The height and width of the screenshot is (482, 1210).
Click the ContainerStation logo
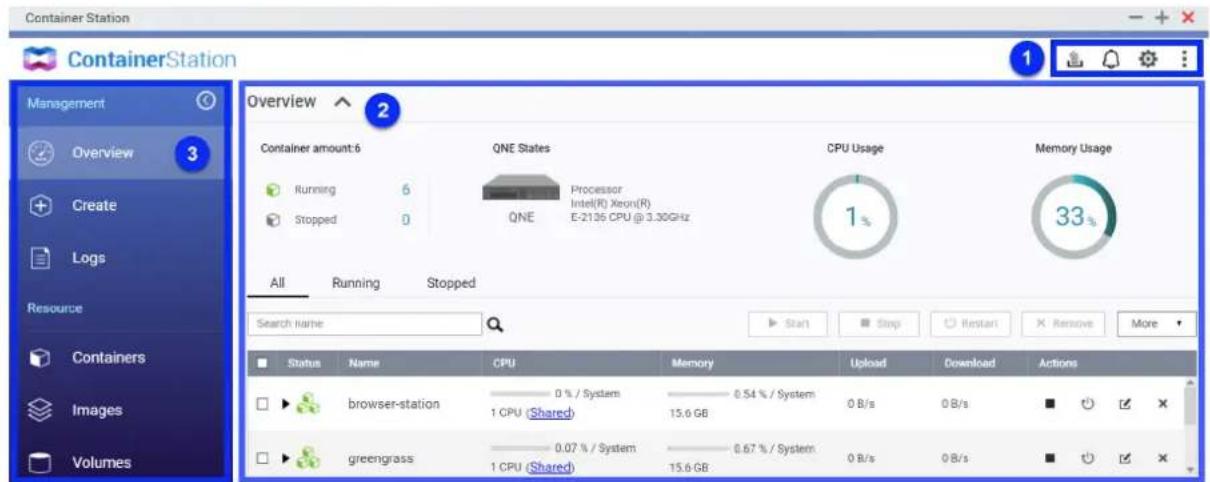[x=131, y=60]
